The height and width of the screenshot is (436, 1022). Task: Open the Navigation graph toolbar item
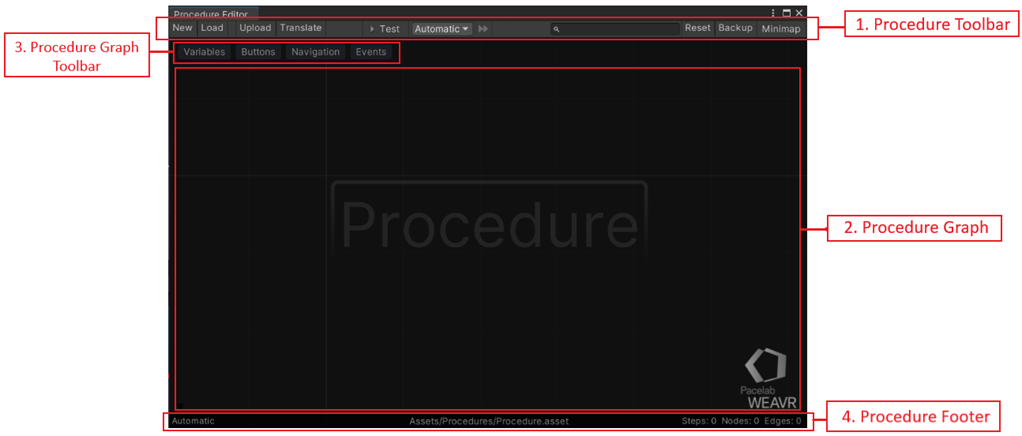click(315, 52)
